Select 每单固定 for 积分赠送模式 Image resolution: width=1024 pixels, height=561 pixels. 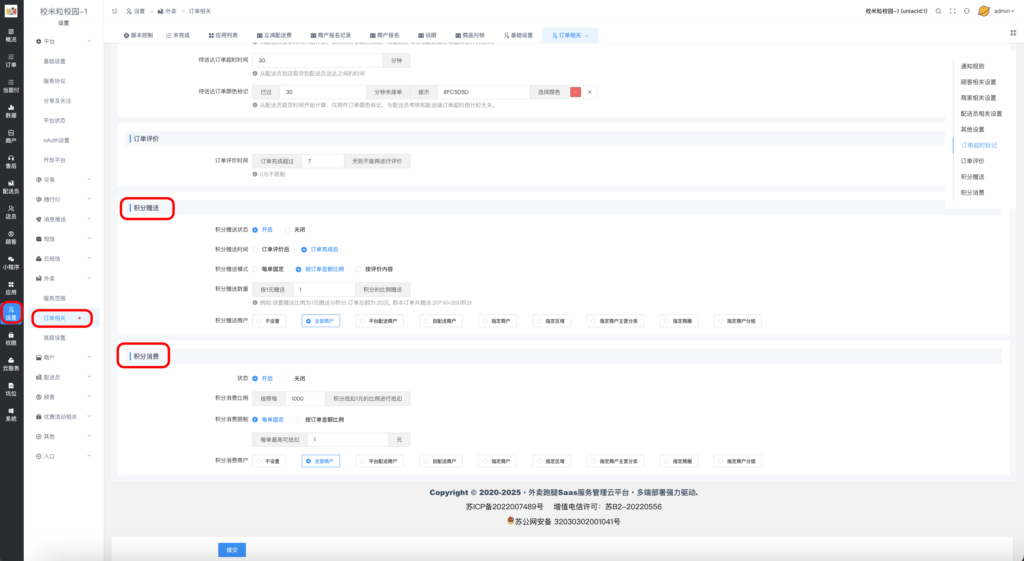click(268, 269)
